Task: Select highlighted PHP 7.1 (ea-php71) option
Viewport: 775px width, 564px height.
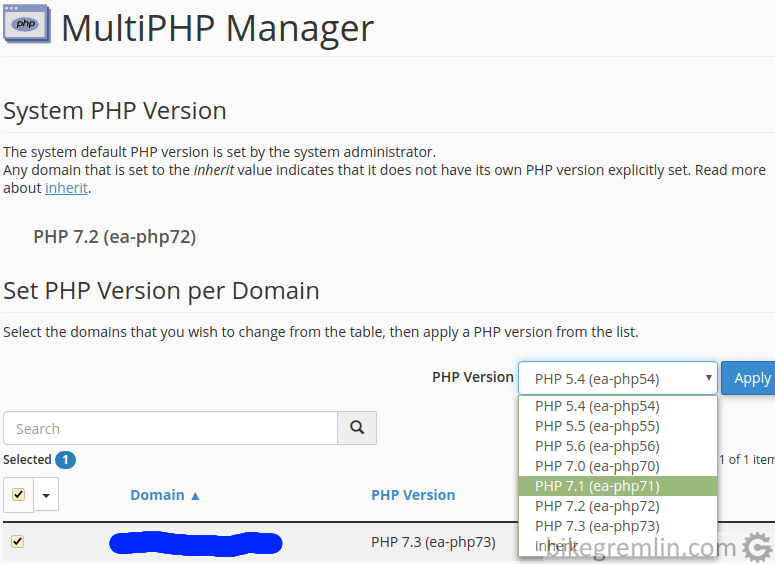Action: tap(617, 486)
